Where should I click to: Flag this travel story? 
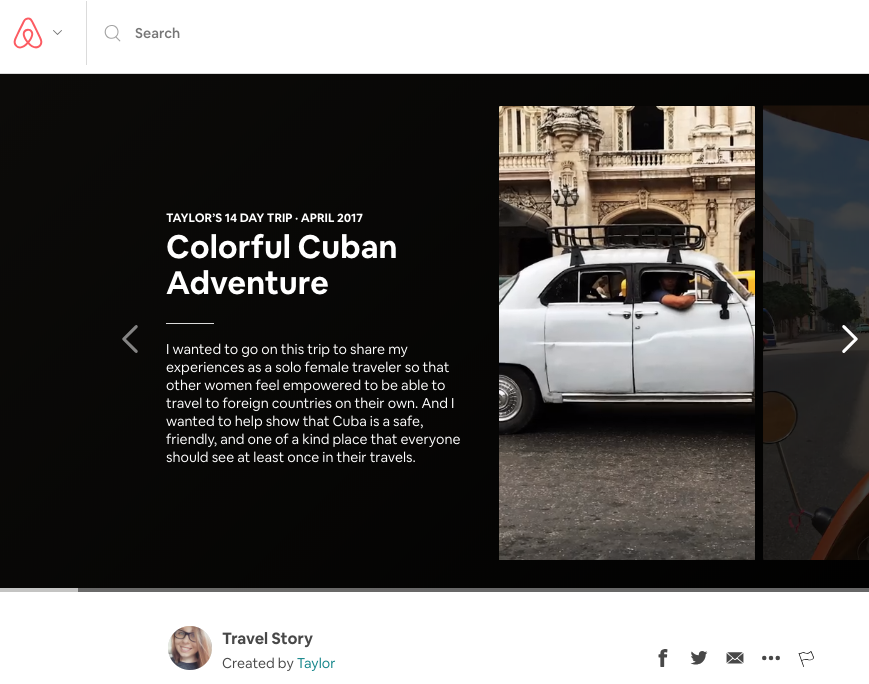point(806,658)
